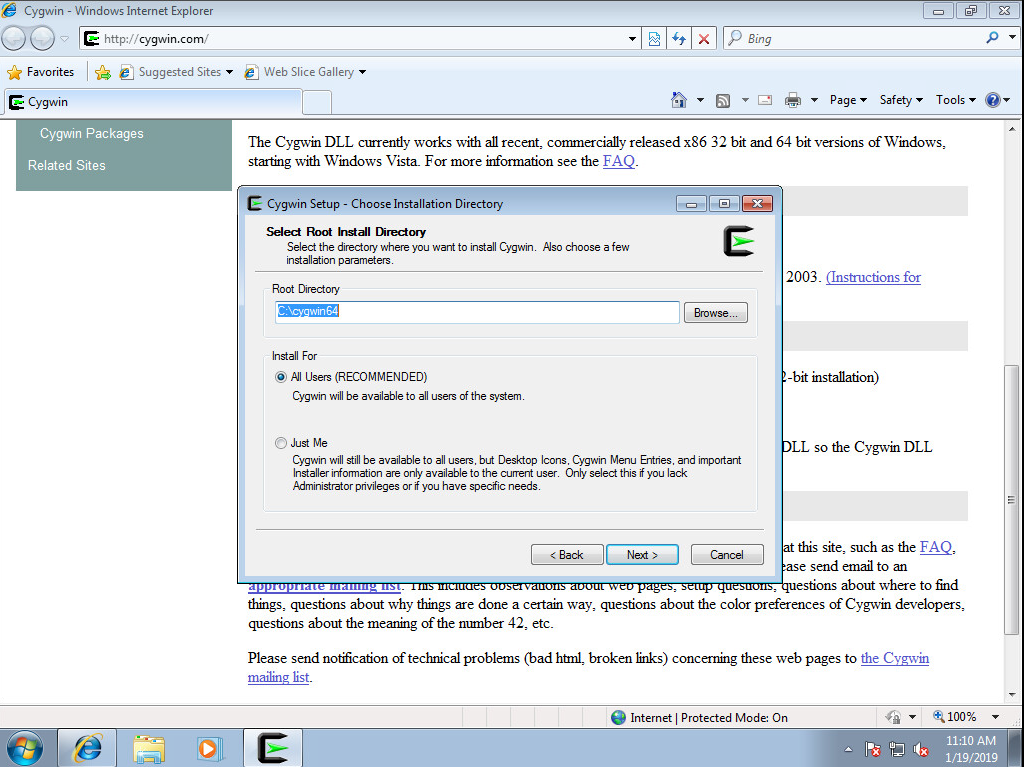This screenshot has height=767, width=1024.
Task: Close the Cygwin Setup dialog
Action: click(758, 204)
